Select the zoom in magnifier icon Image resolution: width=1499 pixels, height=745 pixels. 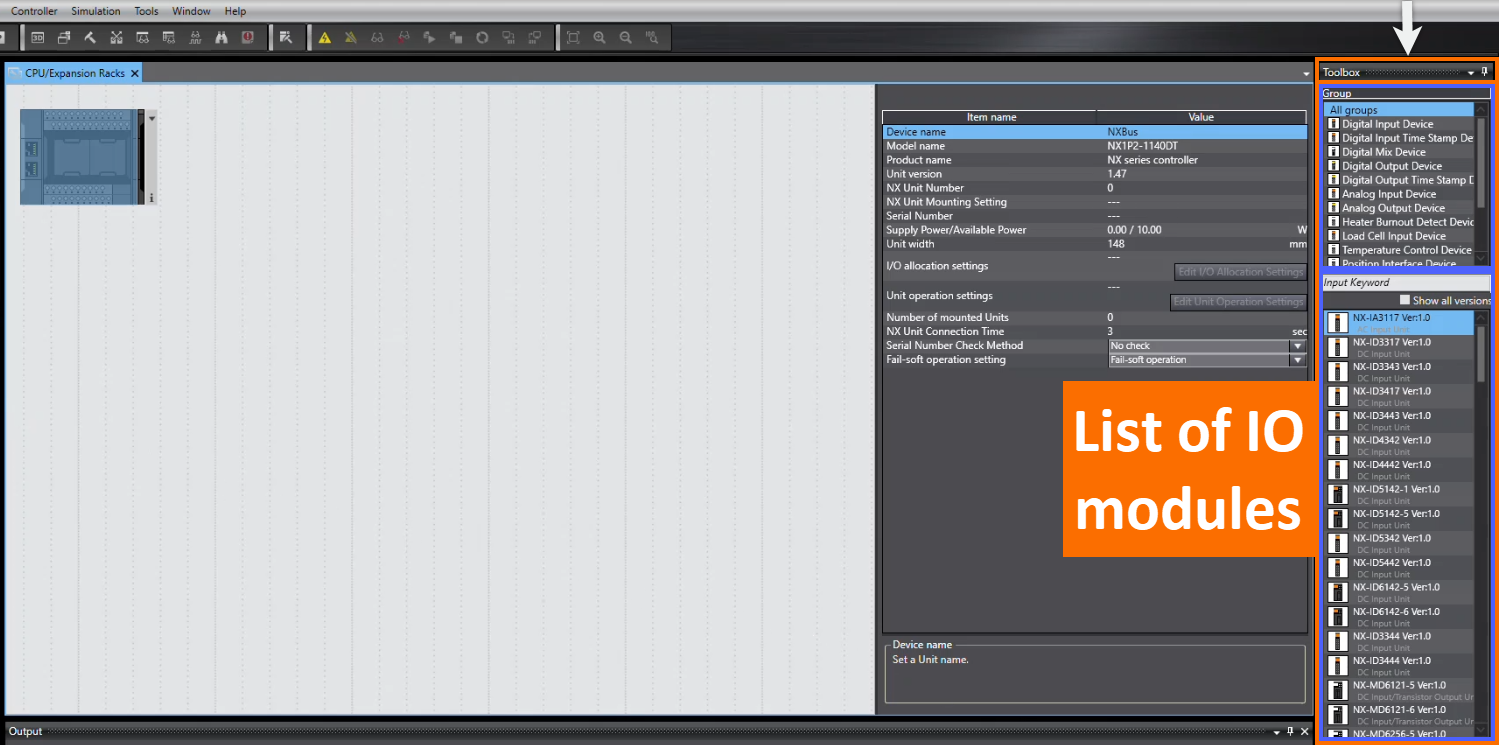coord(599,38)
